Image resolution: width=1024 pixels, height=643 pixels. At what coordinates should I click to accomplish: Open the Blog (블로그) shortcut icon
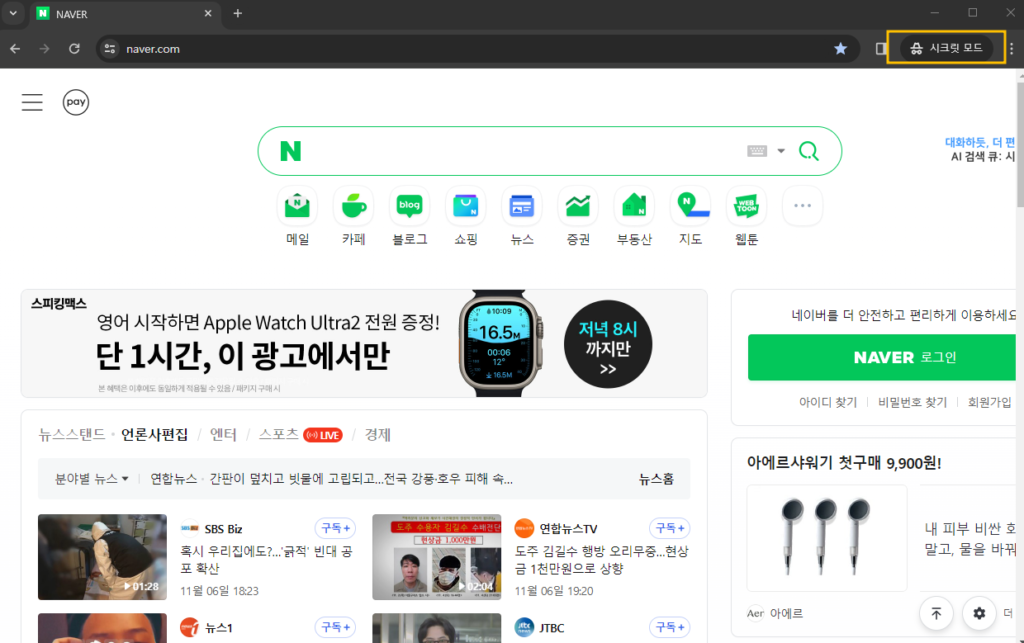point(409,206)
